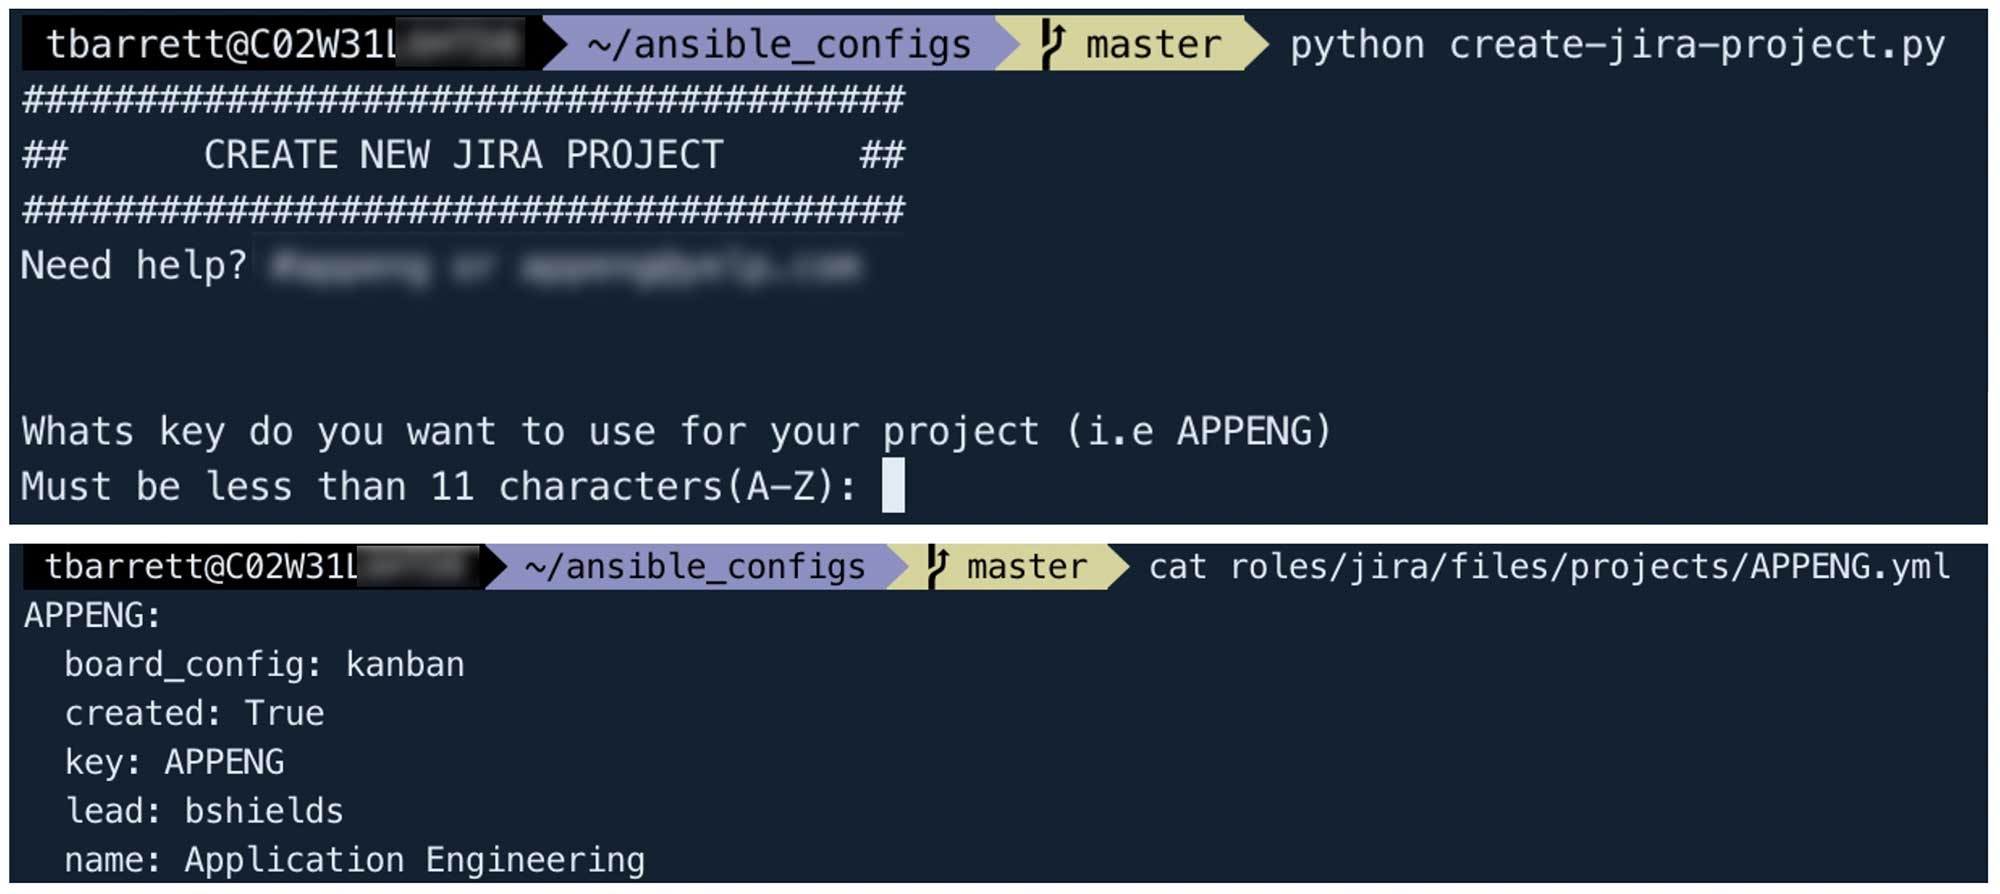Click the python create-jira-project.py command
The width and height of the screenshot is (2000, 894).
[1617, 45]
